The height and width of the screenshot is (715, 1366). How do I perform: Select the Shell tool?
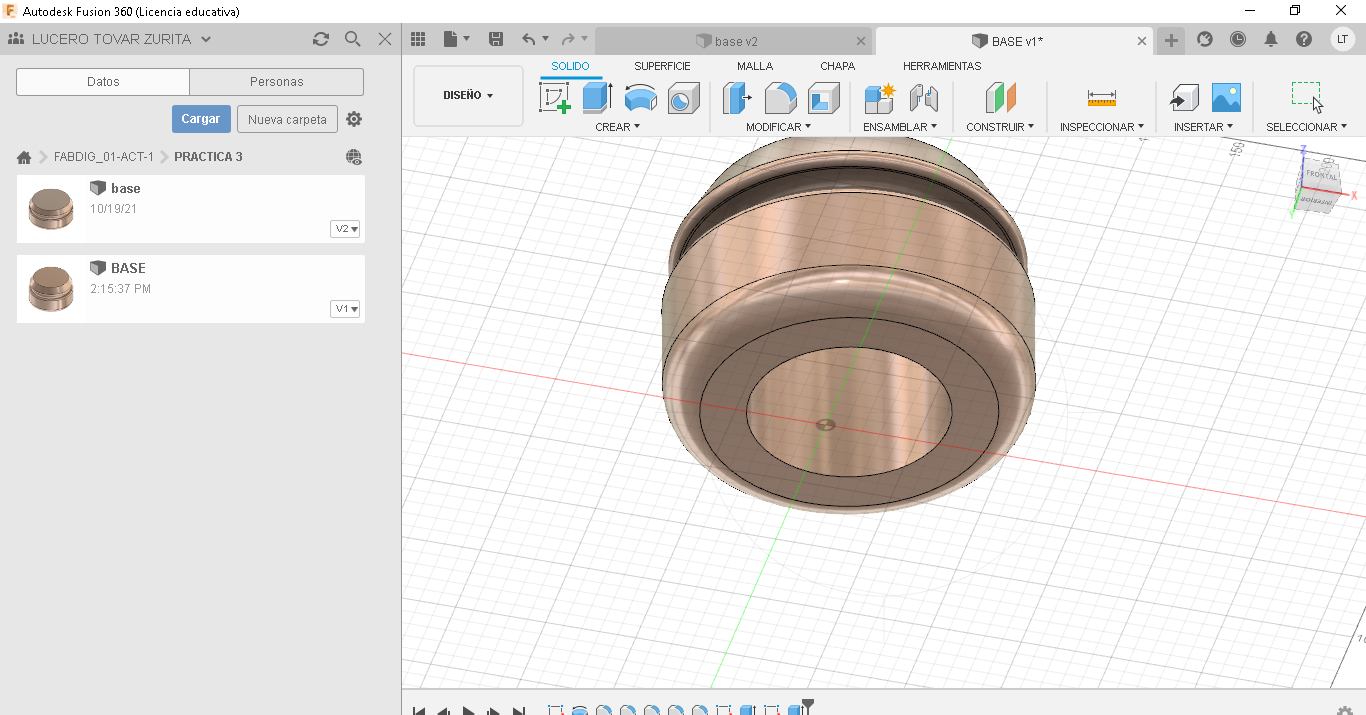click(823, 98)
